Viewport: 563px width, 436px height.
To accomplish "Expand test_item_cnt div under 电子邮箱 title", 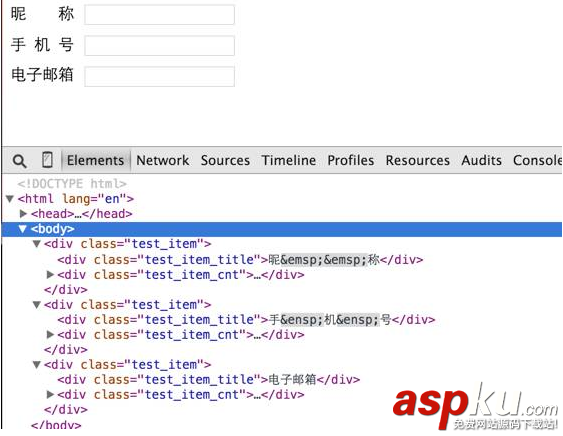I will (50, 394).
